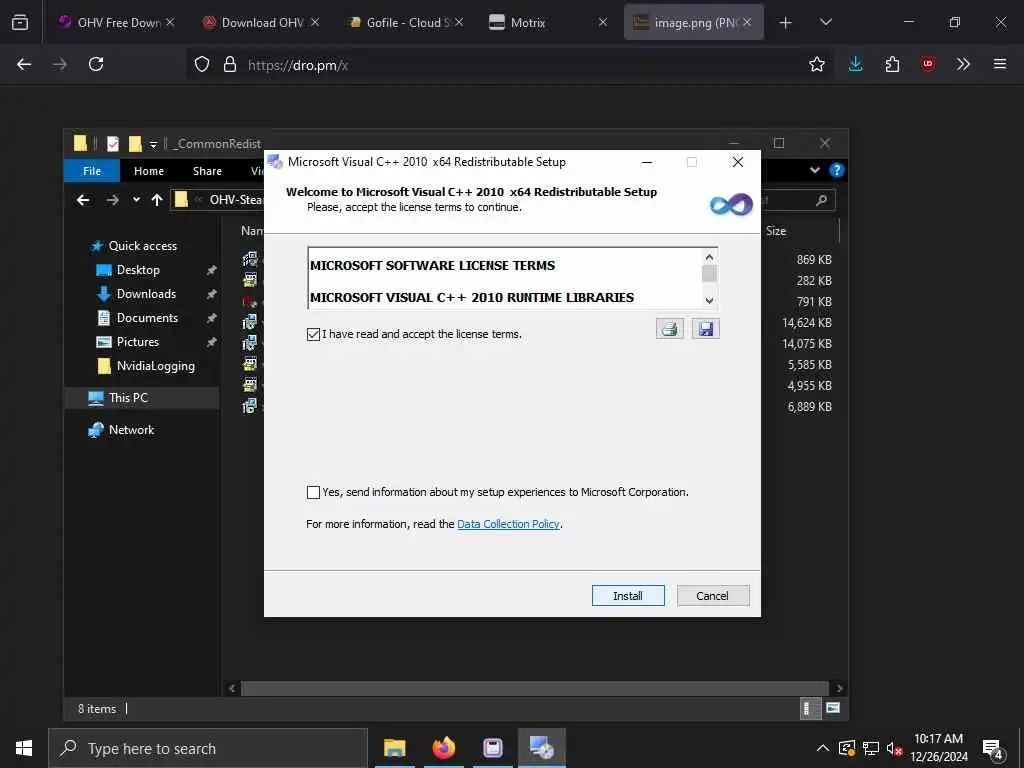
Task: Open the Windows Start menu
Action: pos(24,748)
